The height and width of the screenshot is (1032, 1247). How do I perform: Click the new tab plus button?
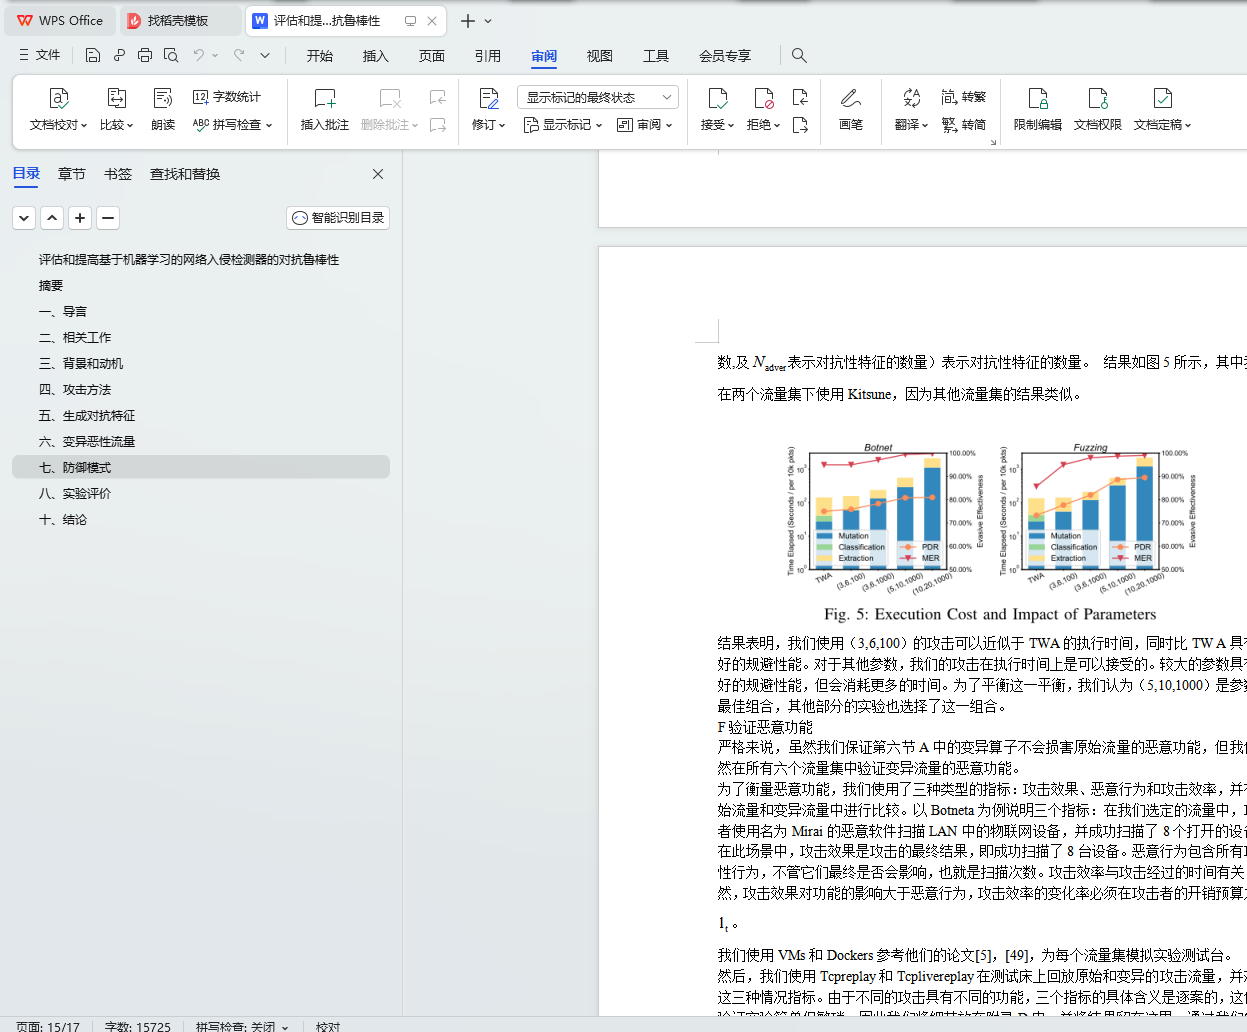coord(467,21)
